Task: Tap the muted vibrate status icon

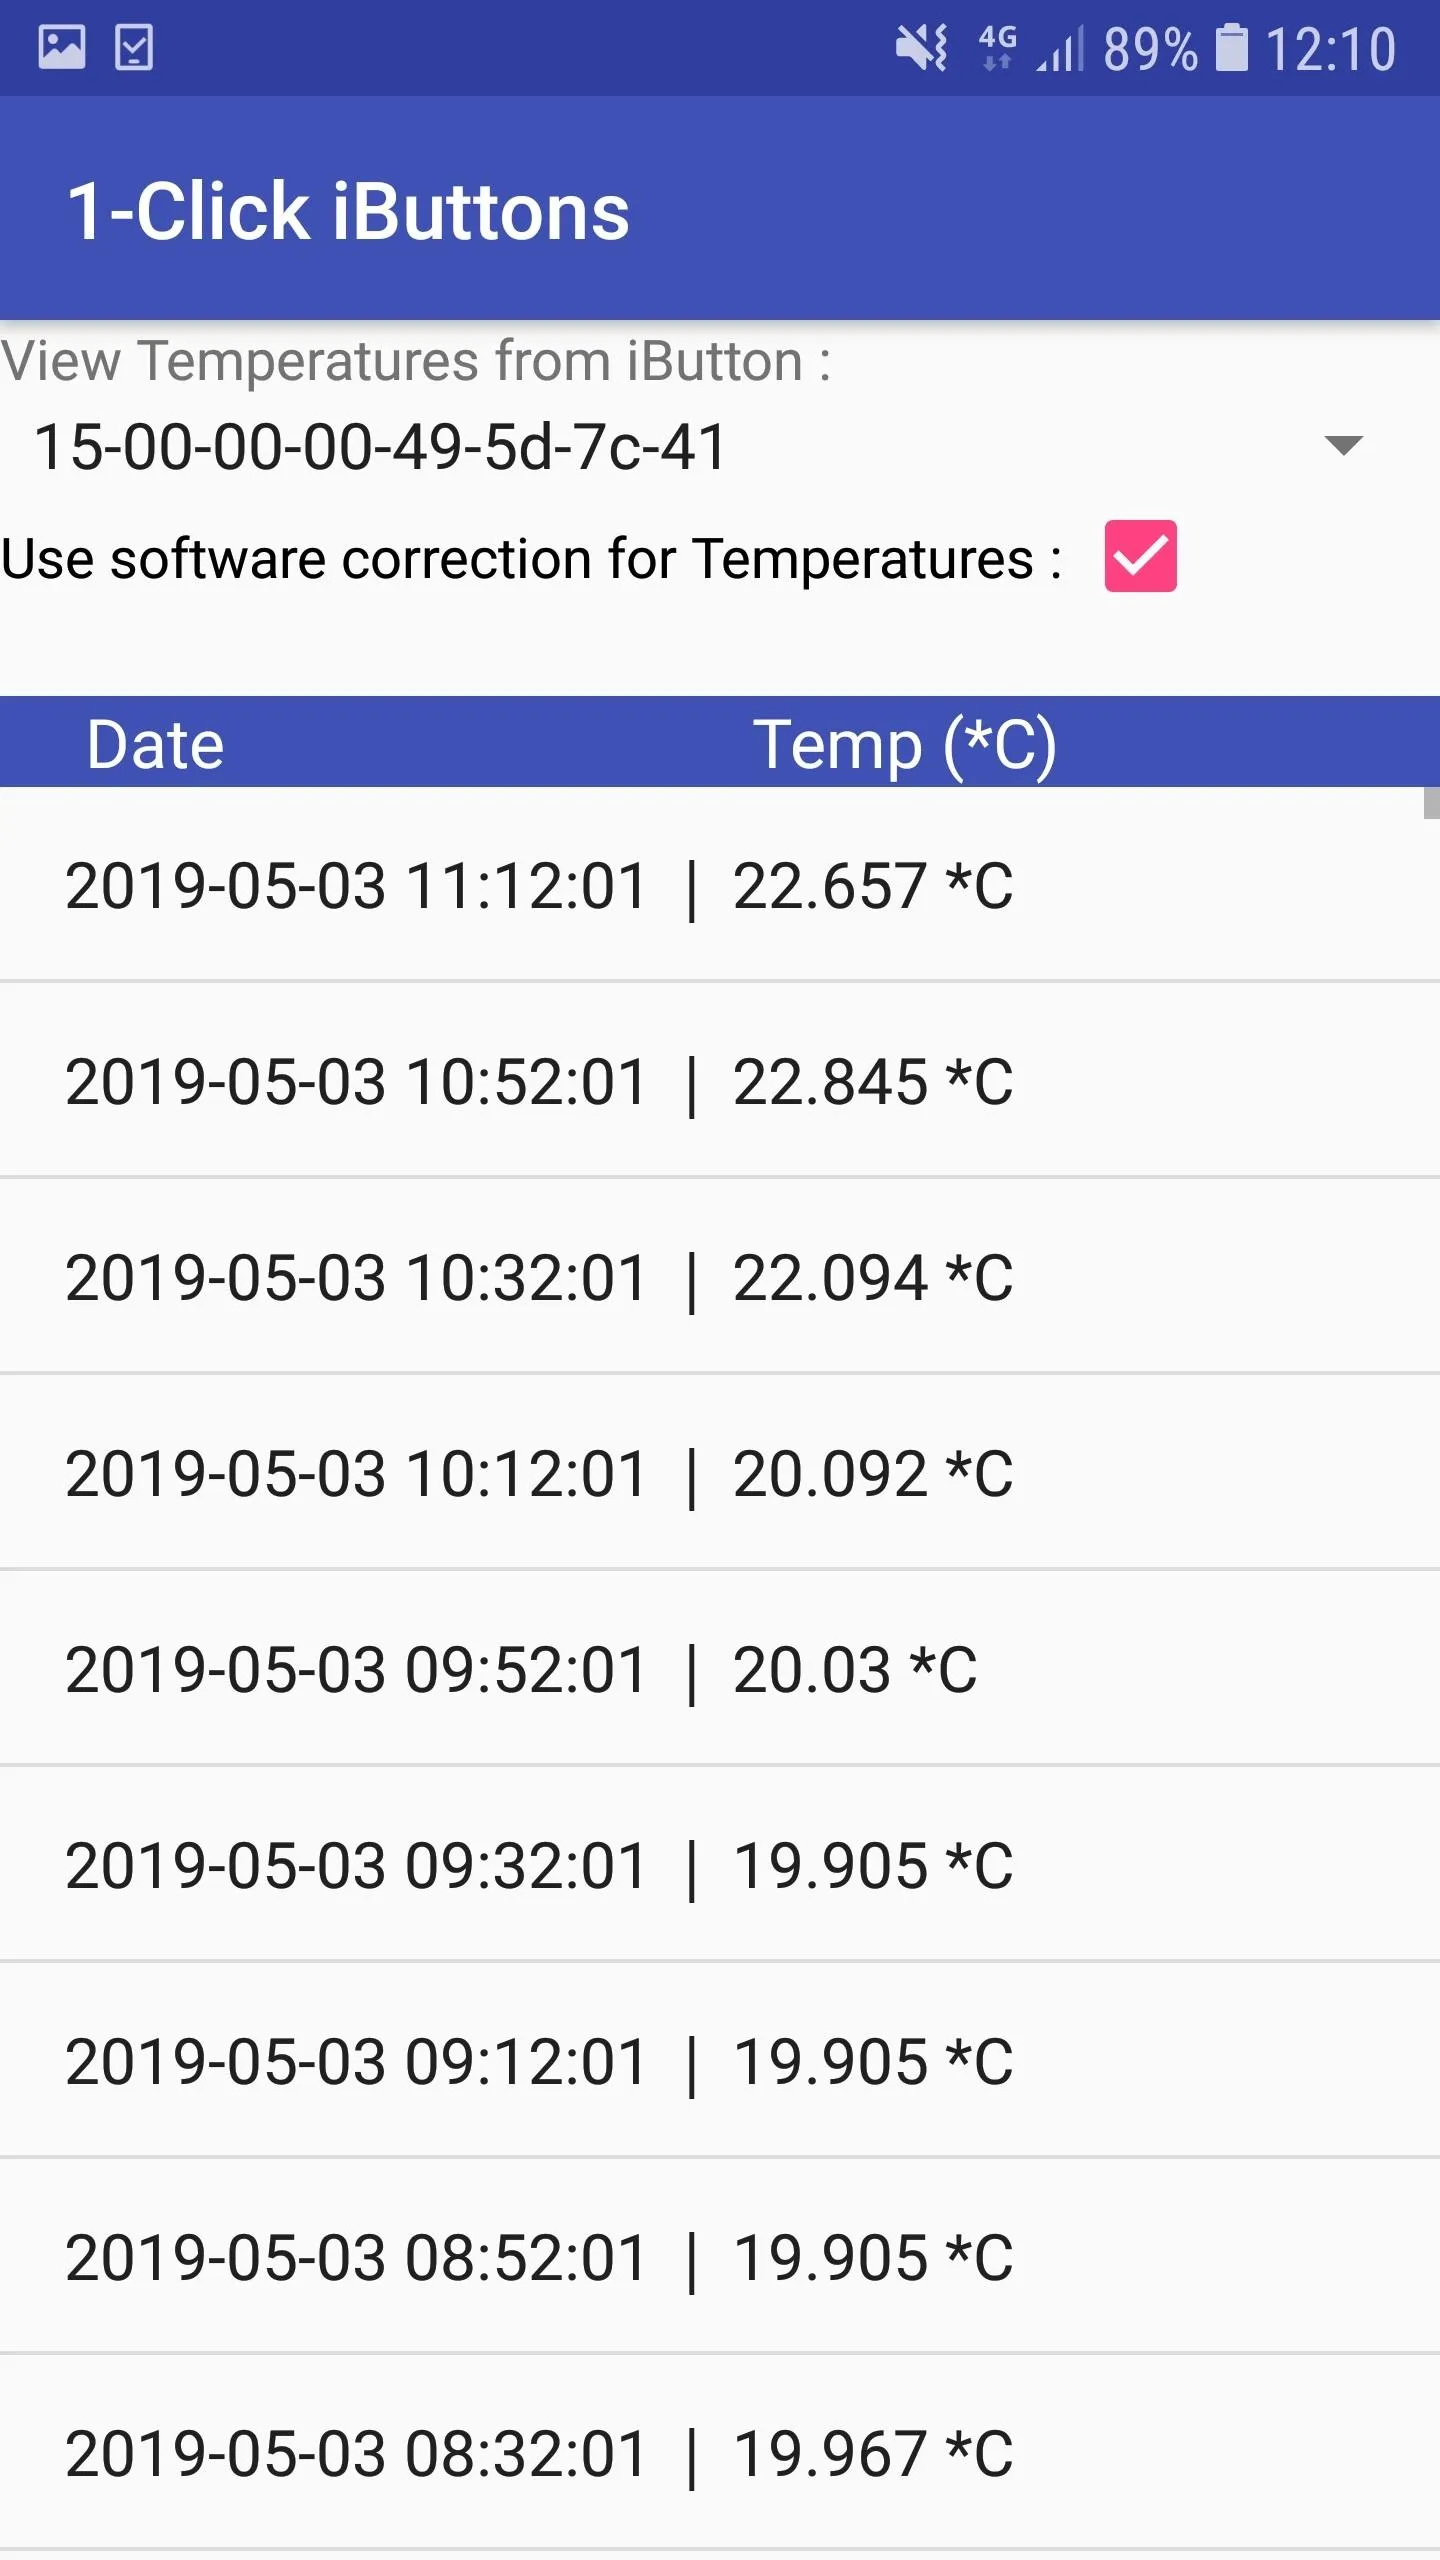Action: (x=921, y=48)
